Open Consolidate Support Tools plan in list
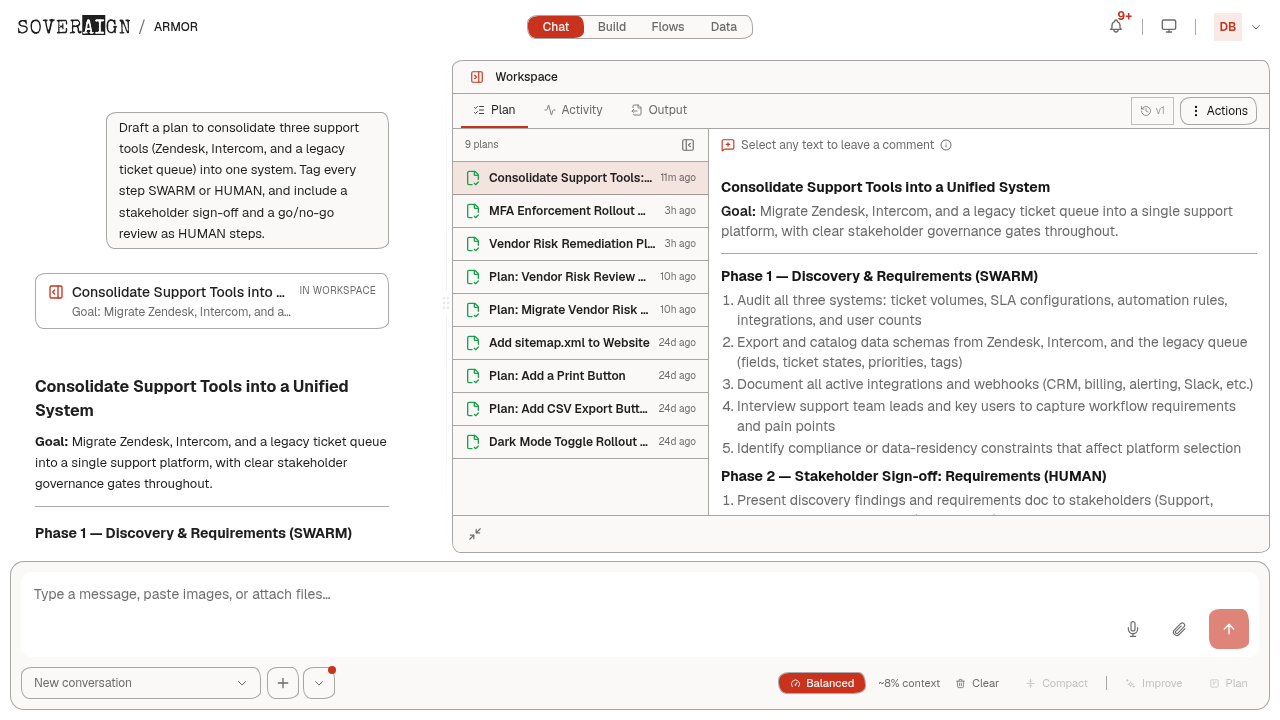Viewport: 1280px width, 720px height. coord(580,178)
